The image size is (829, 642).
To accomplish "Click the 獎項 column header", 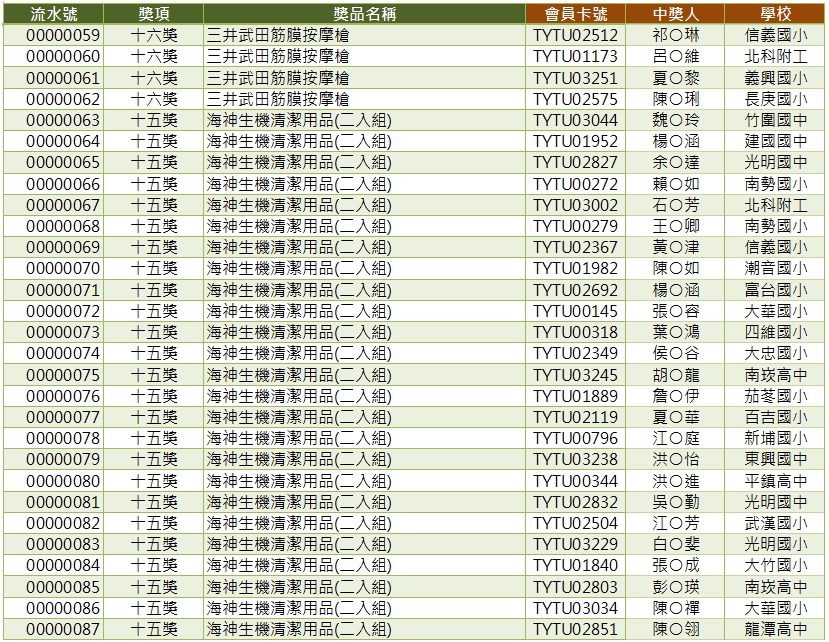I will point(154,14).
